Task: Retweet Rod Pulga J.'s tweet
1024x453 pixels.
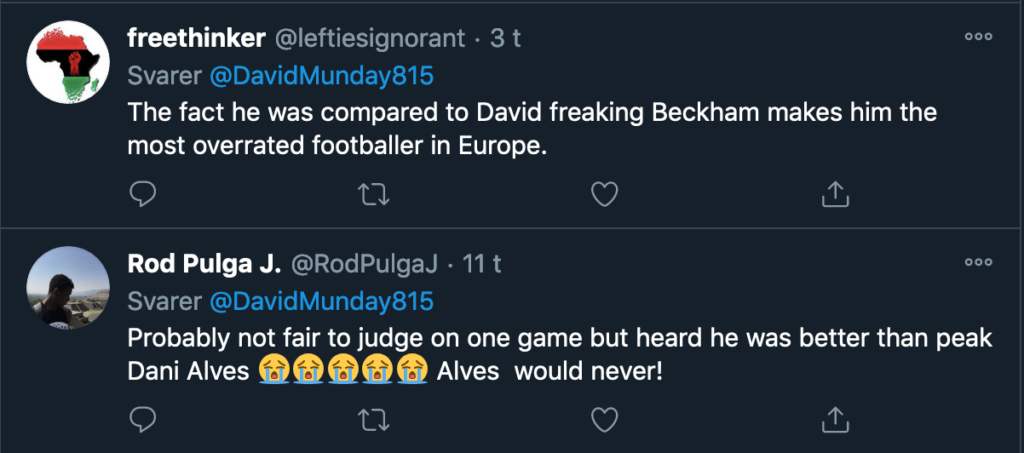Action: click(x=373, y=418)
